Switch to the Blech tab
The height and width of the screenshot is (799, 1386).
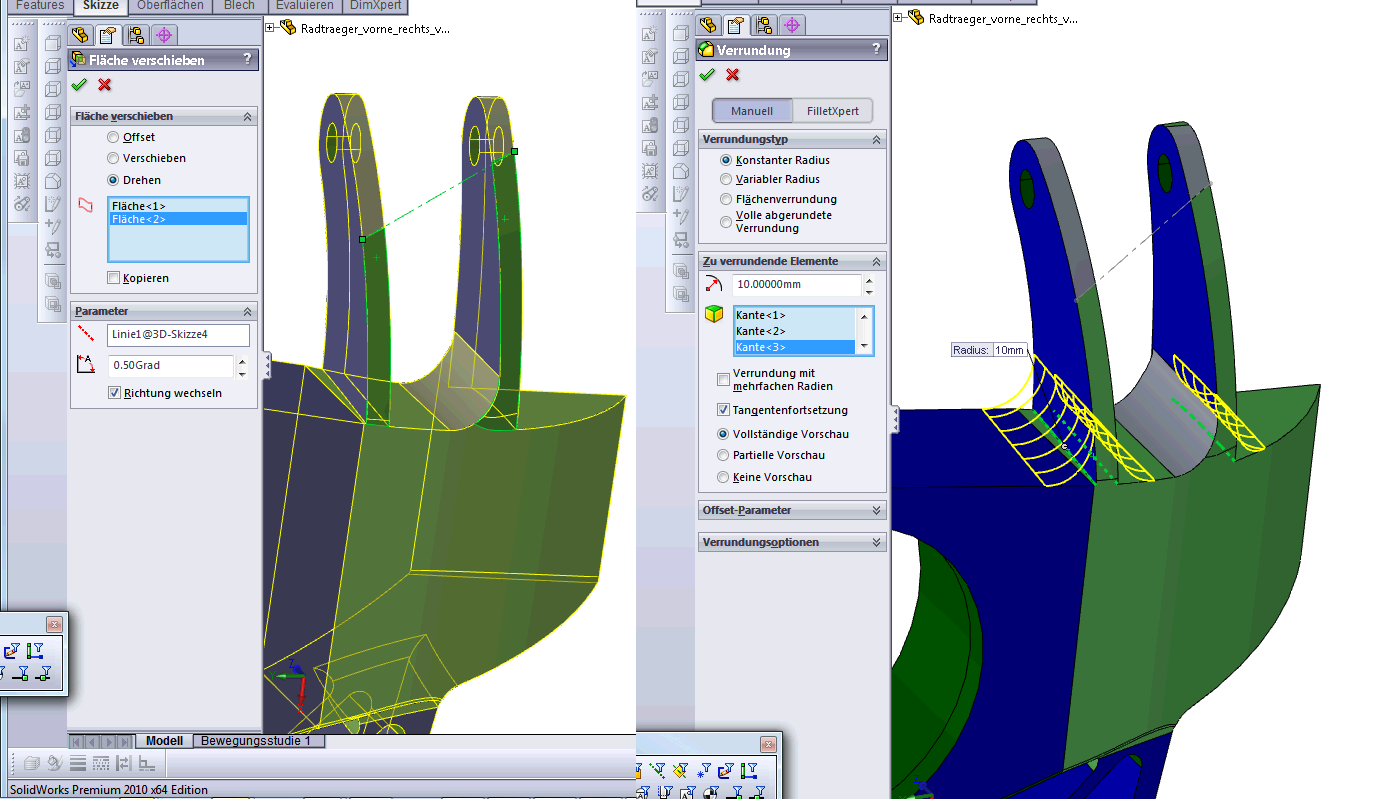[239, 6]
